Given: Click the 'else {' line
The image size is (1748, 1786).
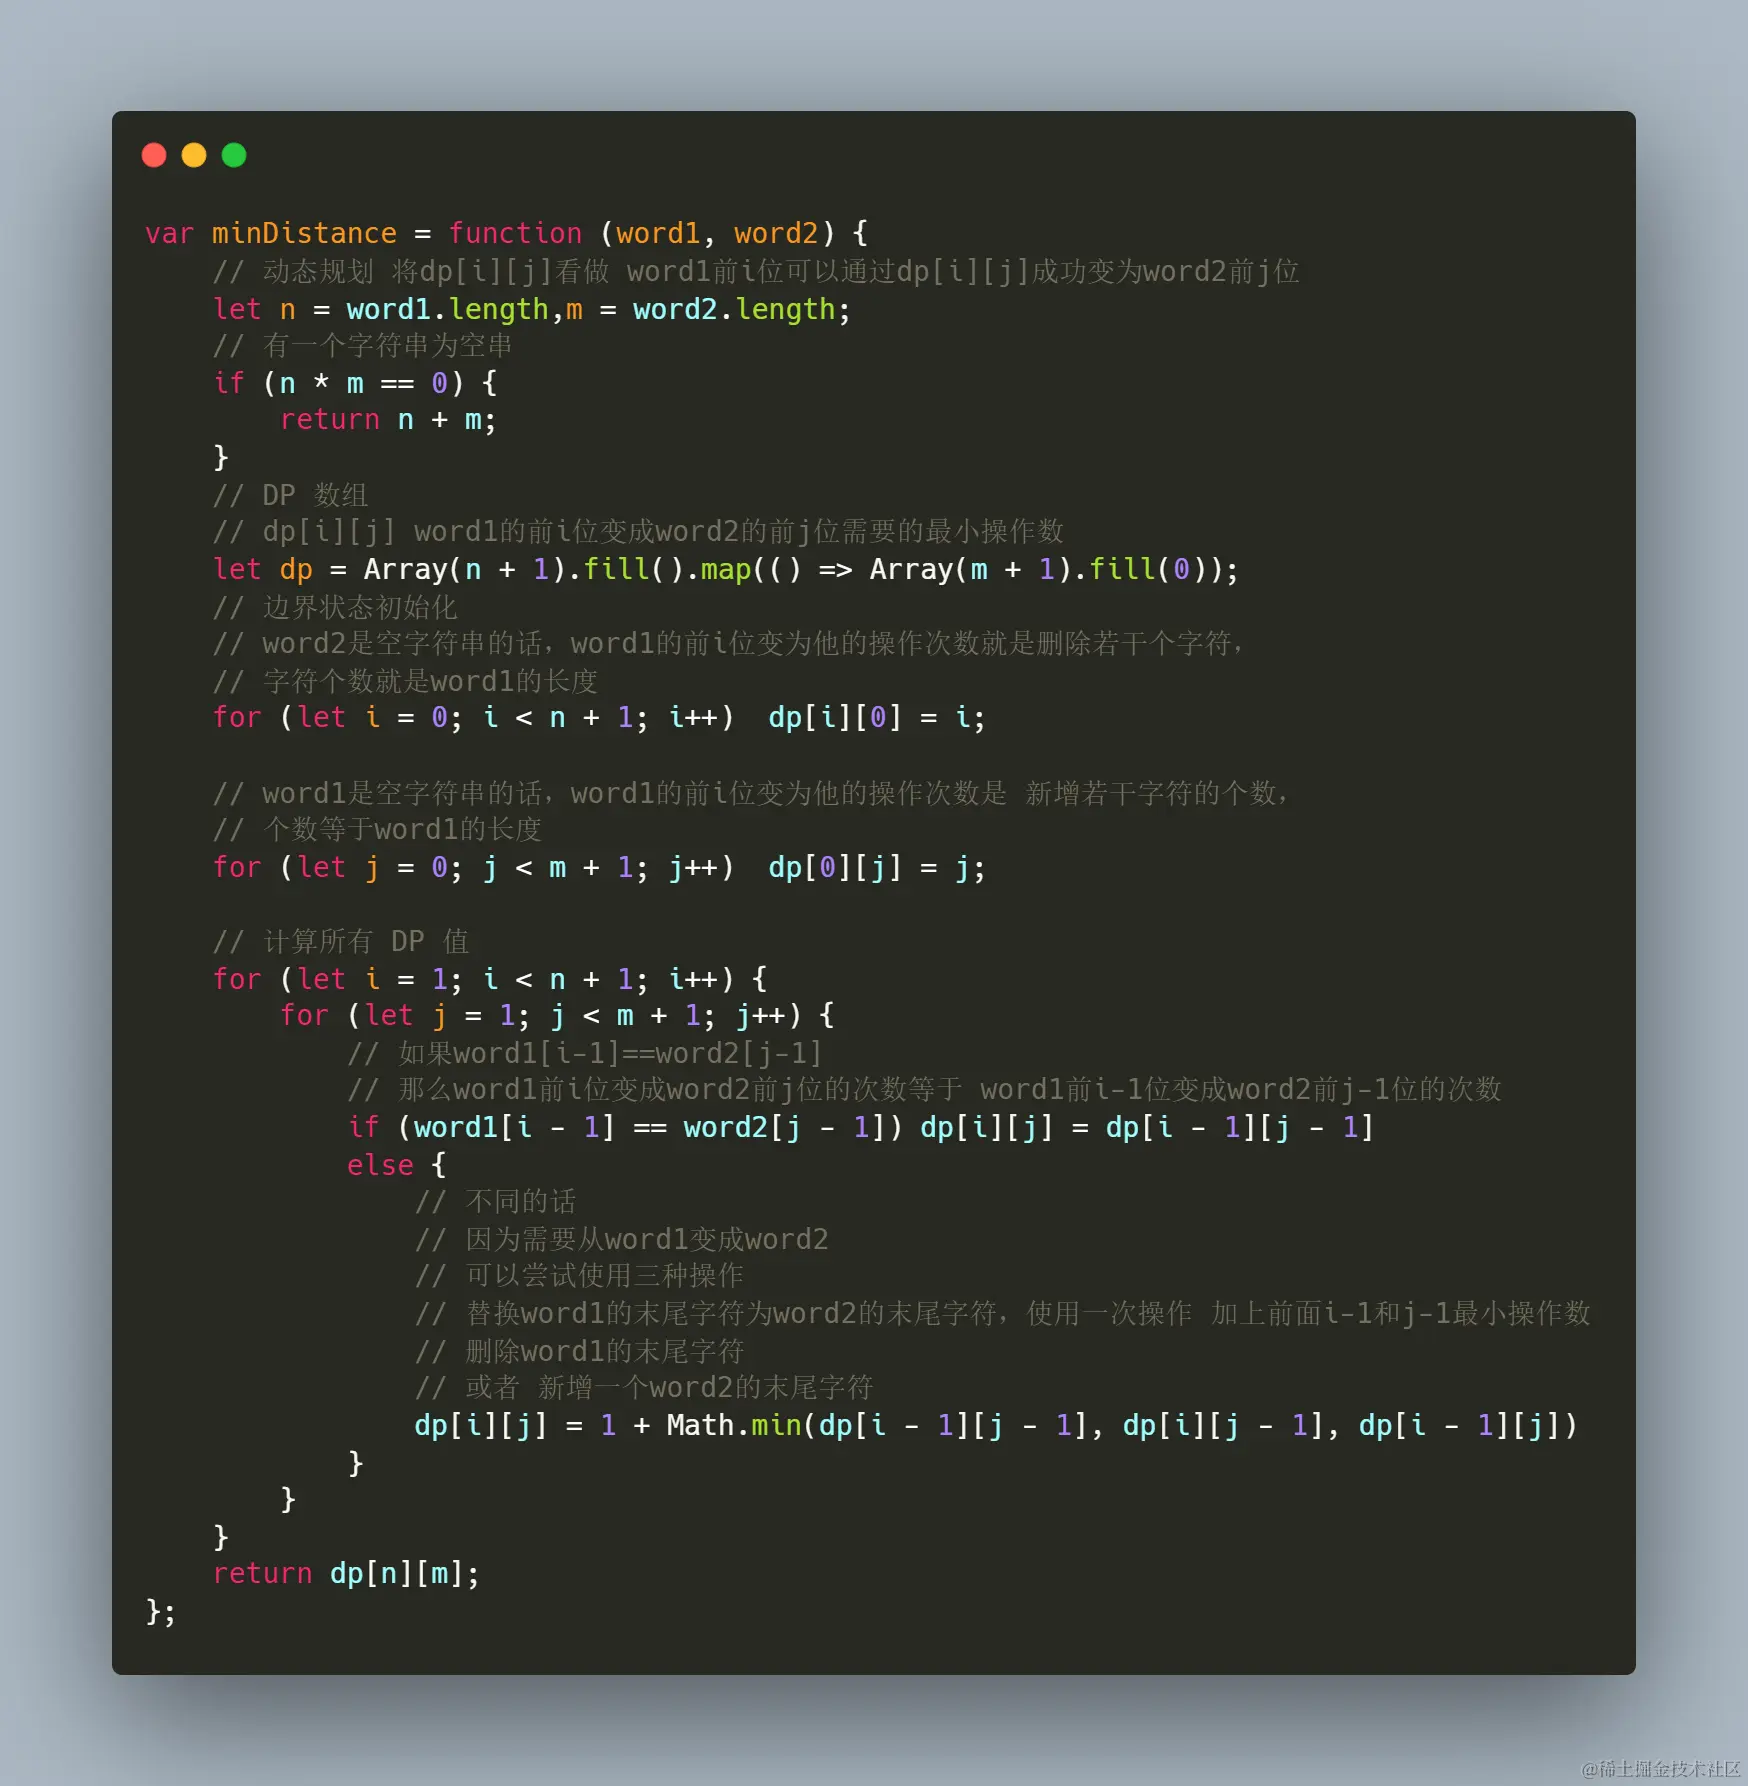Looking at the screenshot, I should 397,1165.
